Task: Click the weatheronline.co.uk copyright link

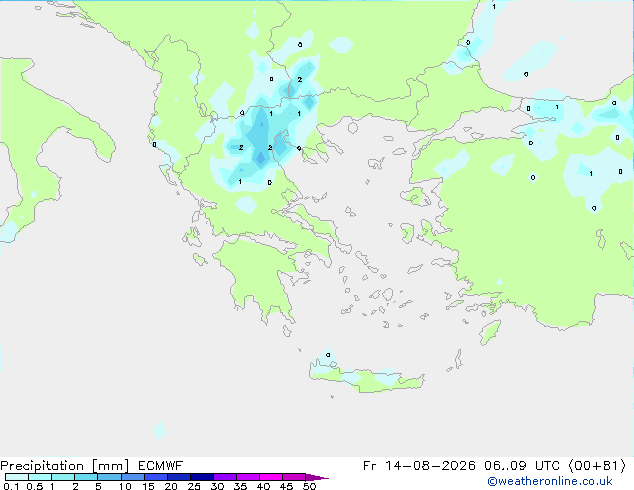Action: tap(550, 481)
